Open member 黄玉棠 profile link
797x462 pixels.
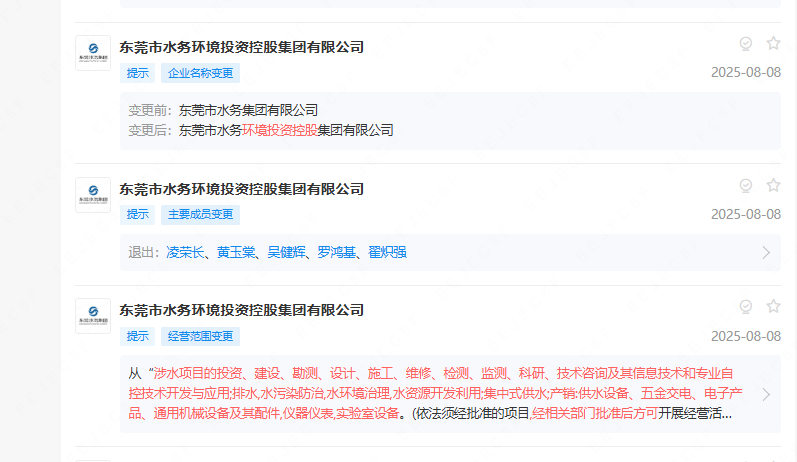pos(236,252)
